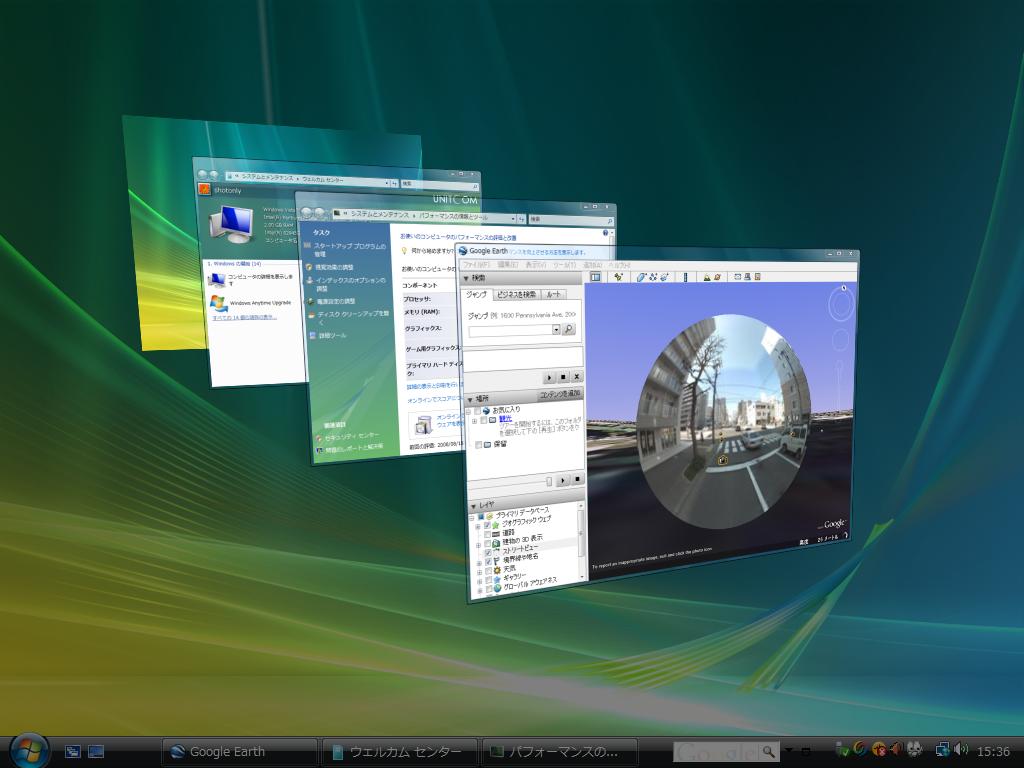1024x768 pixels.
Task: Click the Street View camera icon on the road
Action: point(723,460)
